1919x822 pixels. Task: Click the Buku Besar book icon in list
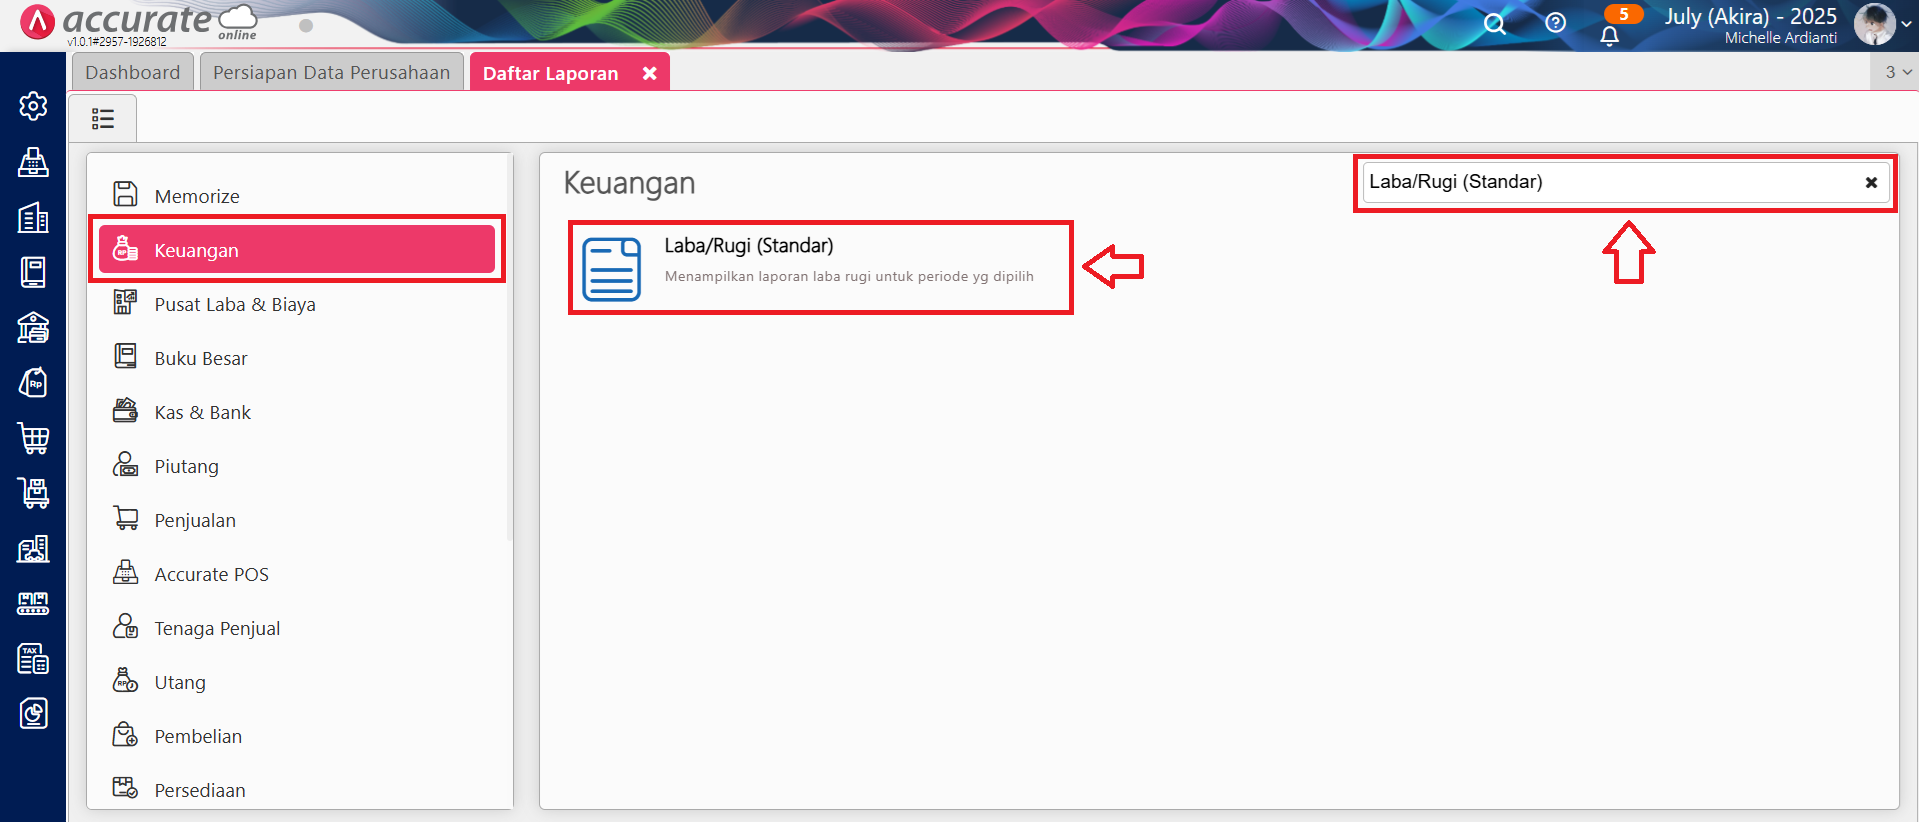click(125, 356)
